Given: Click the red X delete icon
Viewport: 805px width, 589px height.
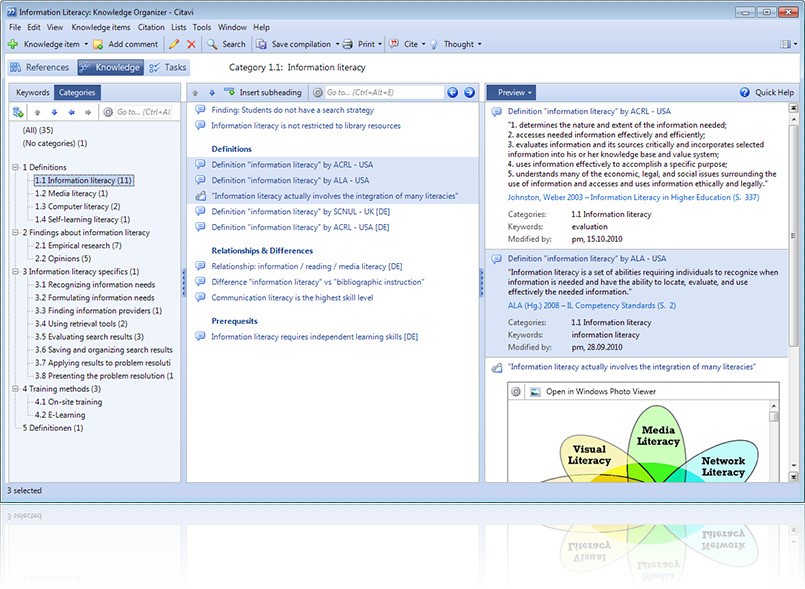Looking at the screenshot, I should click(191, 44).
